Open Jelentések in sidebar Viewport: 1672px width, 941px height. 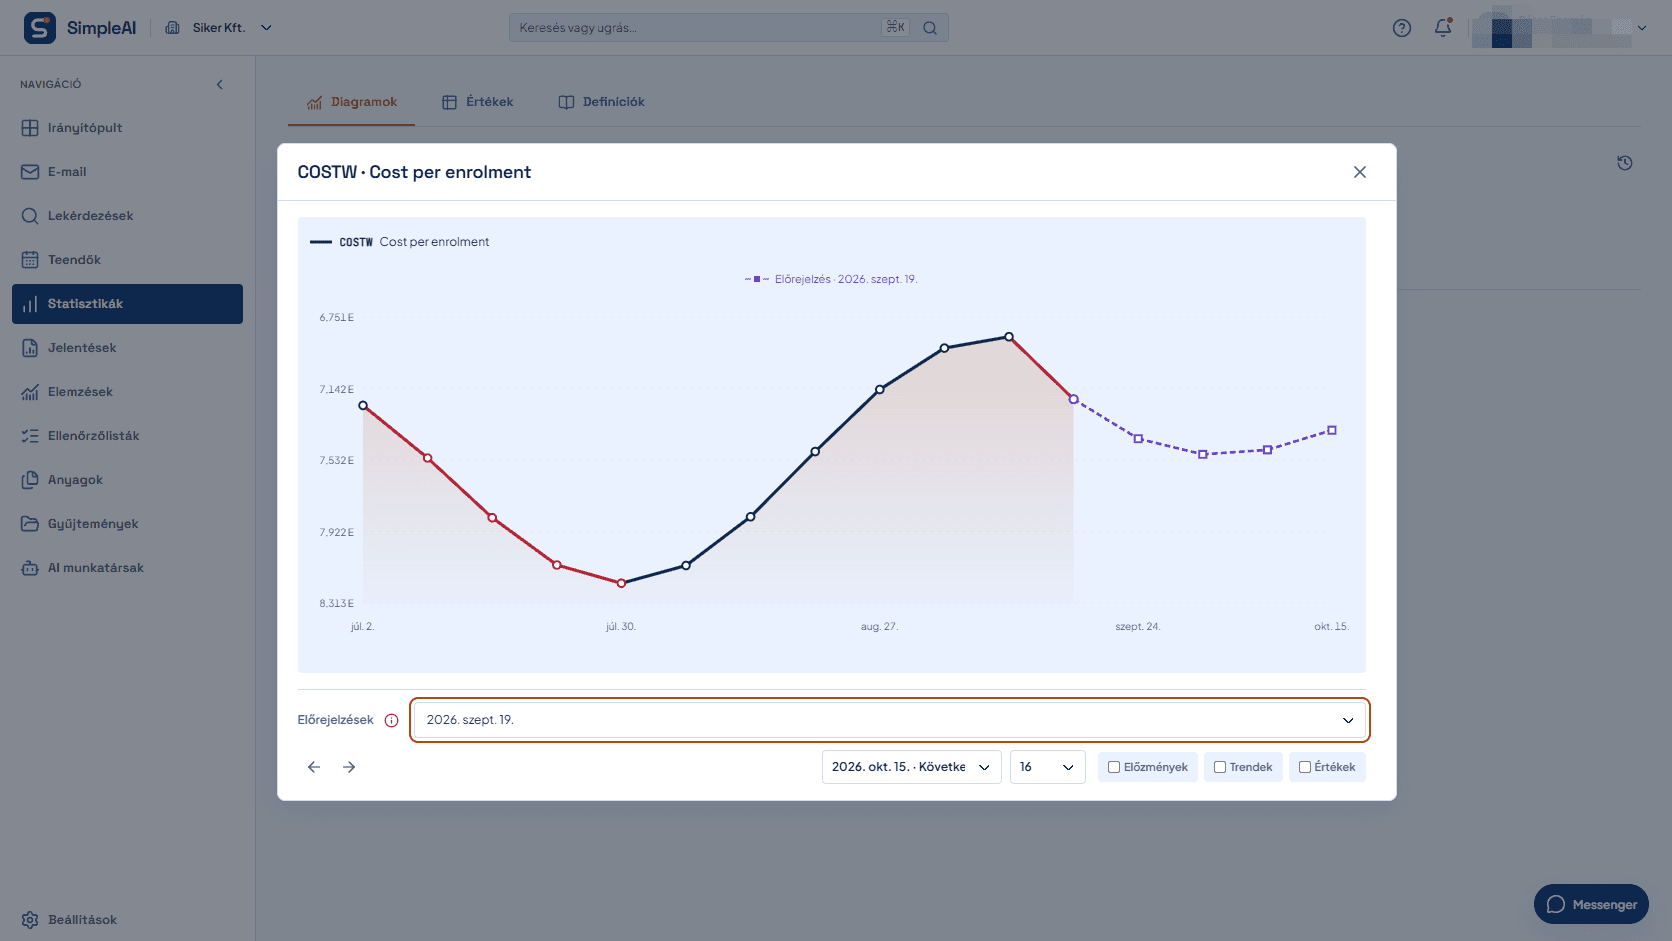click(x=127, y=348)
